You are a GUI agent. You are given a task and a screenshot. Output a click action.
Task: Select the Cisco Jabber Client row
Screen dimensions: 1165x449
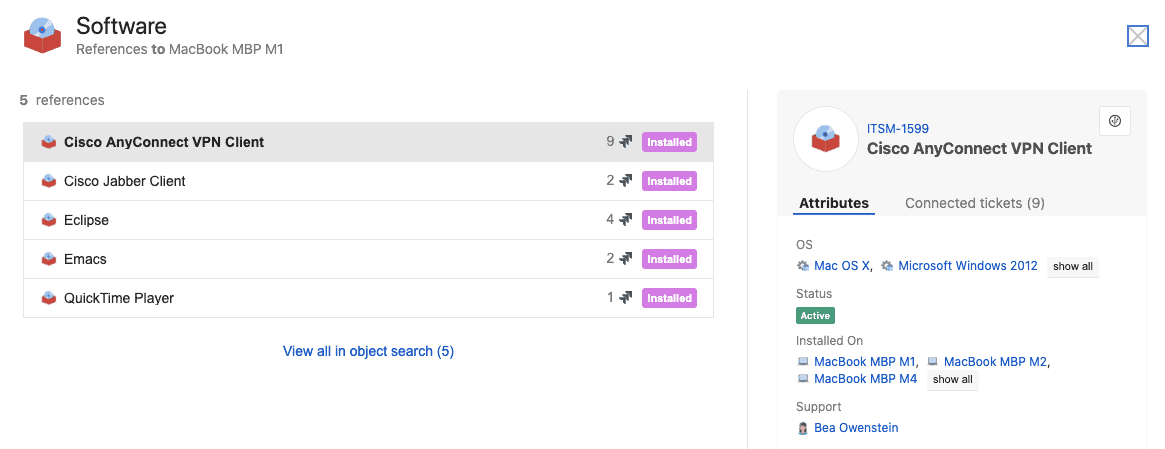[369, 181]
